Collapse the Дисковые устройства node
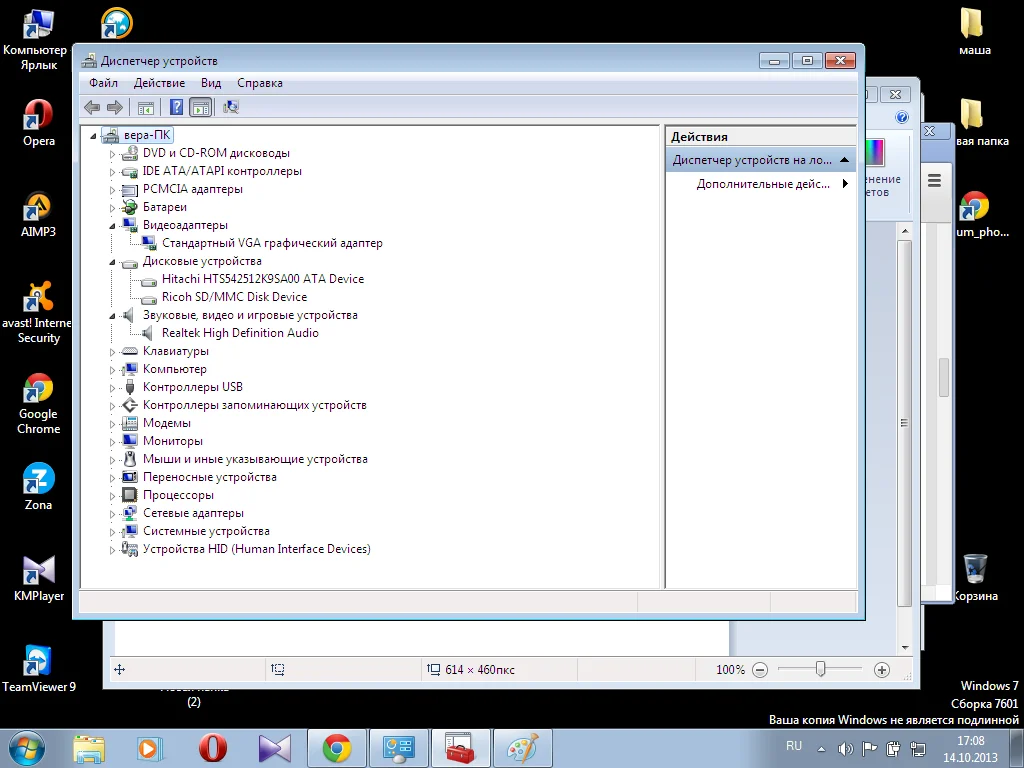This screenshot has height=768, width=1024. click(x=112, y=262)
